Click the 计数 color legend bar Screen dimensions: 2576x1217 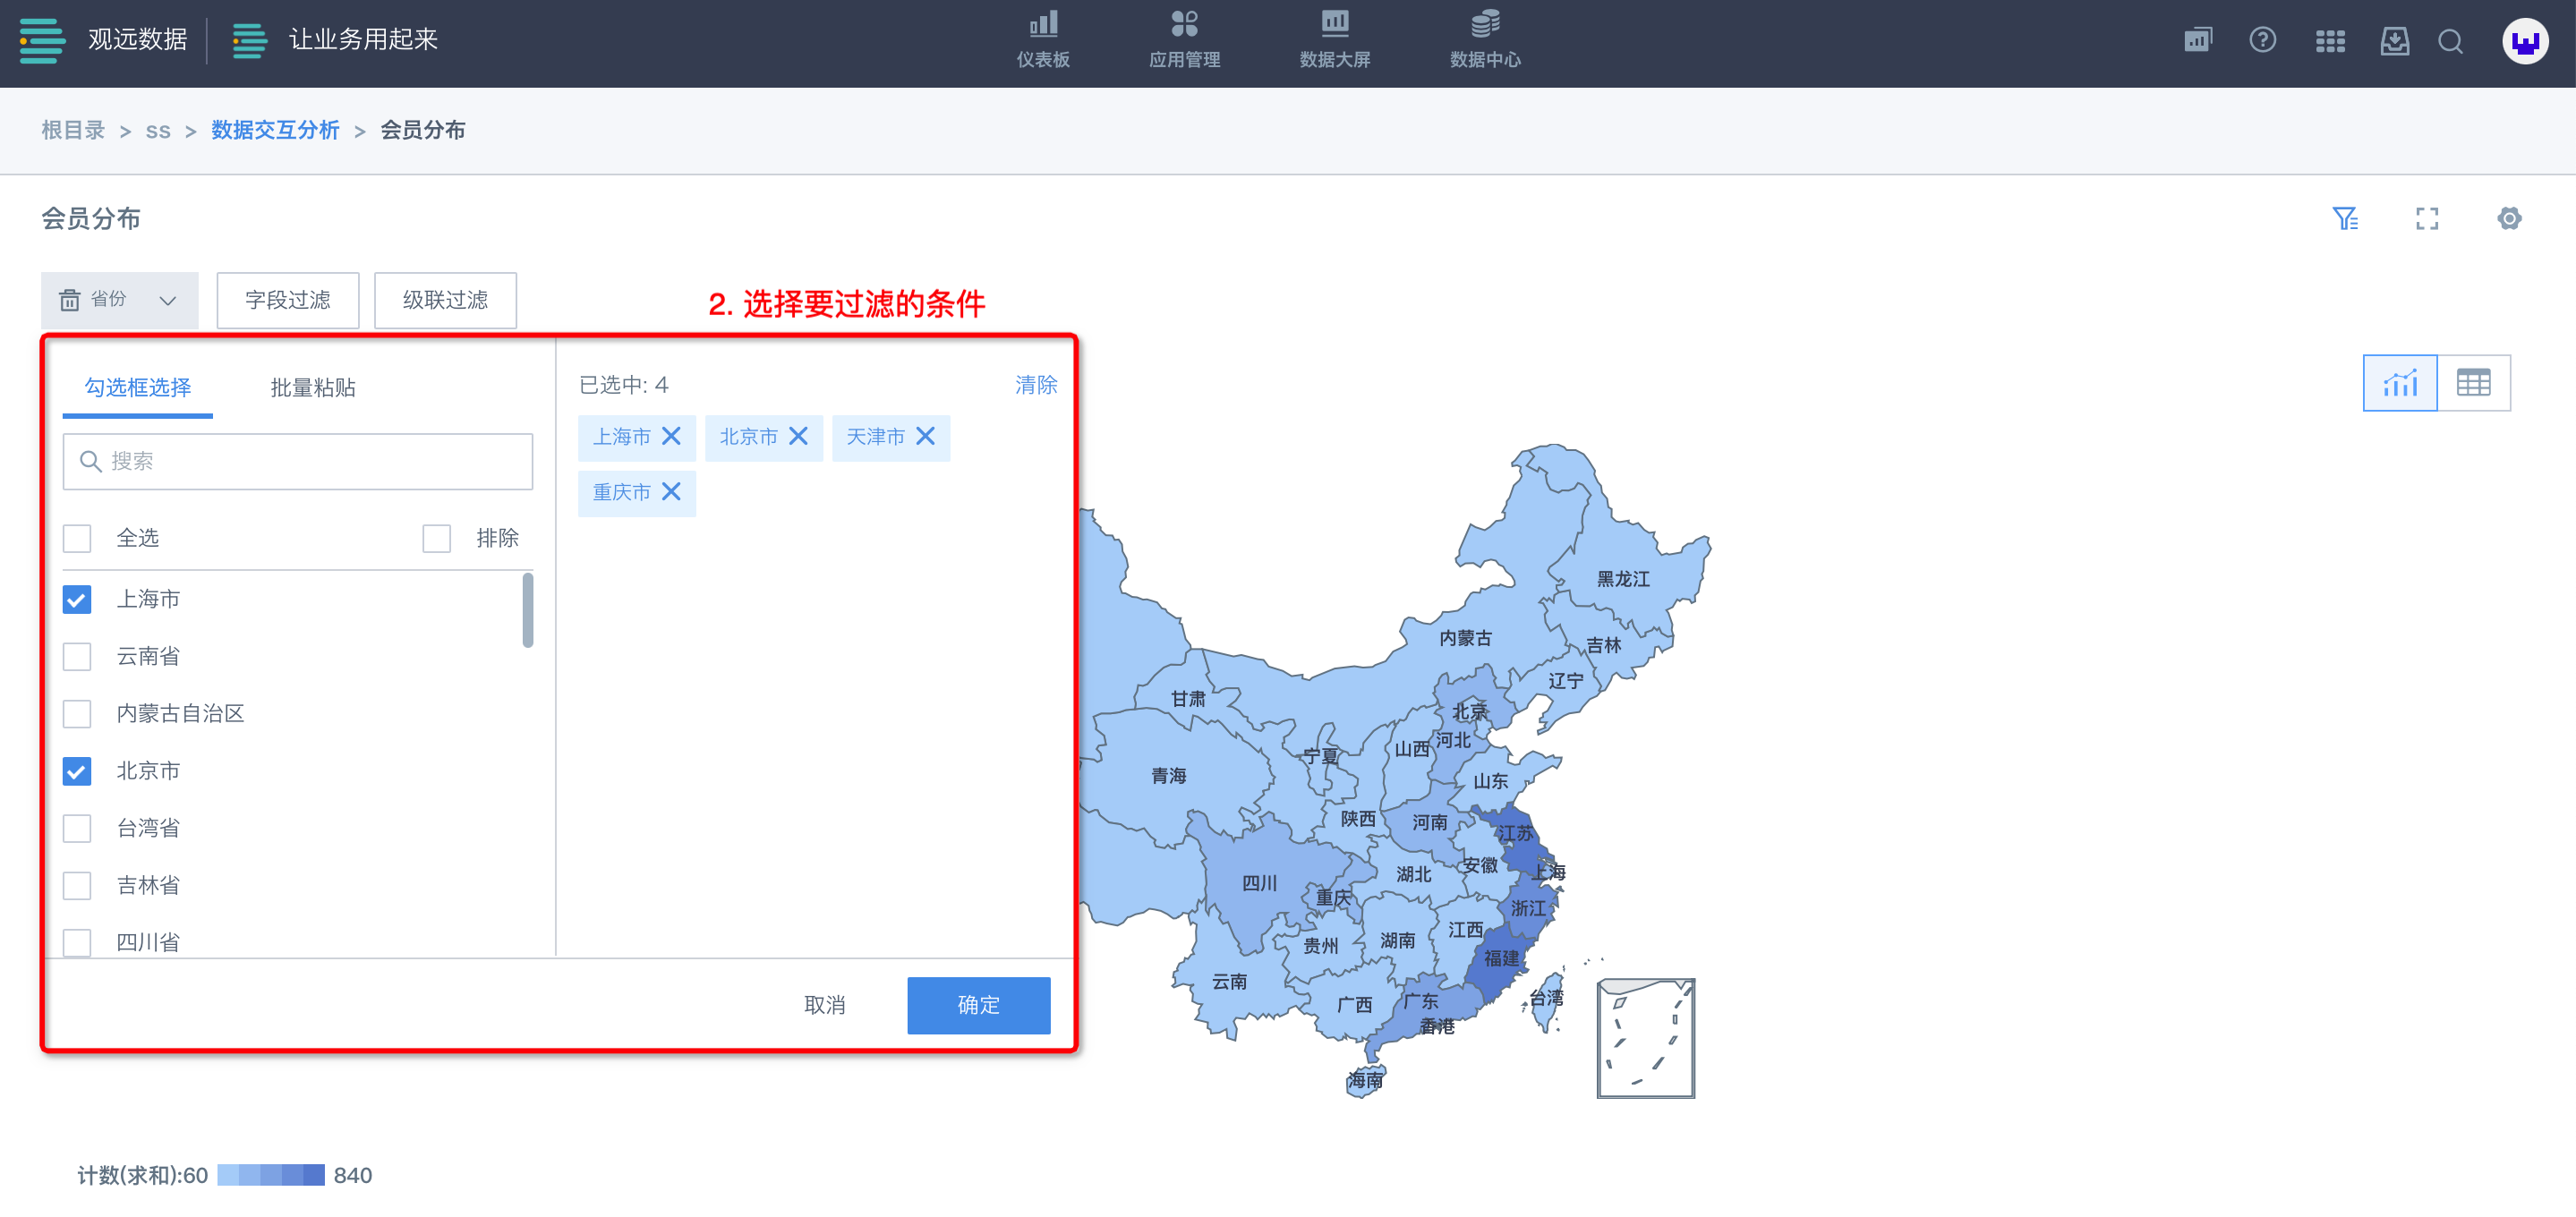(271, 1175)
